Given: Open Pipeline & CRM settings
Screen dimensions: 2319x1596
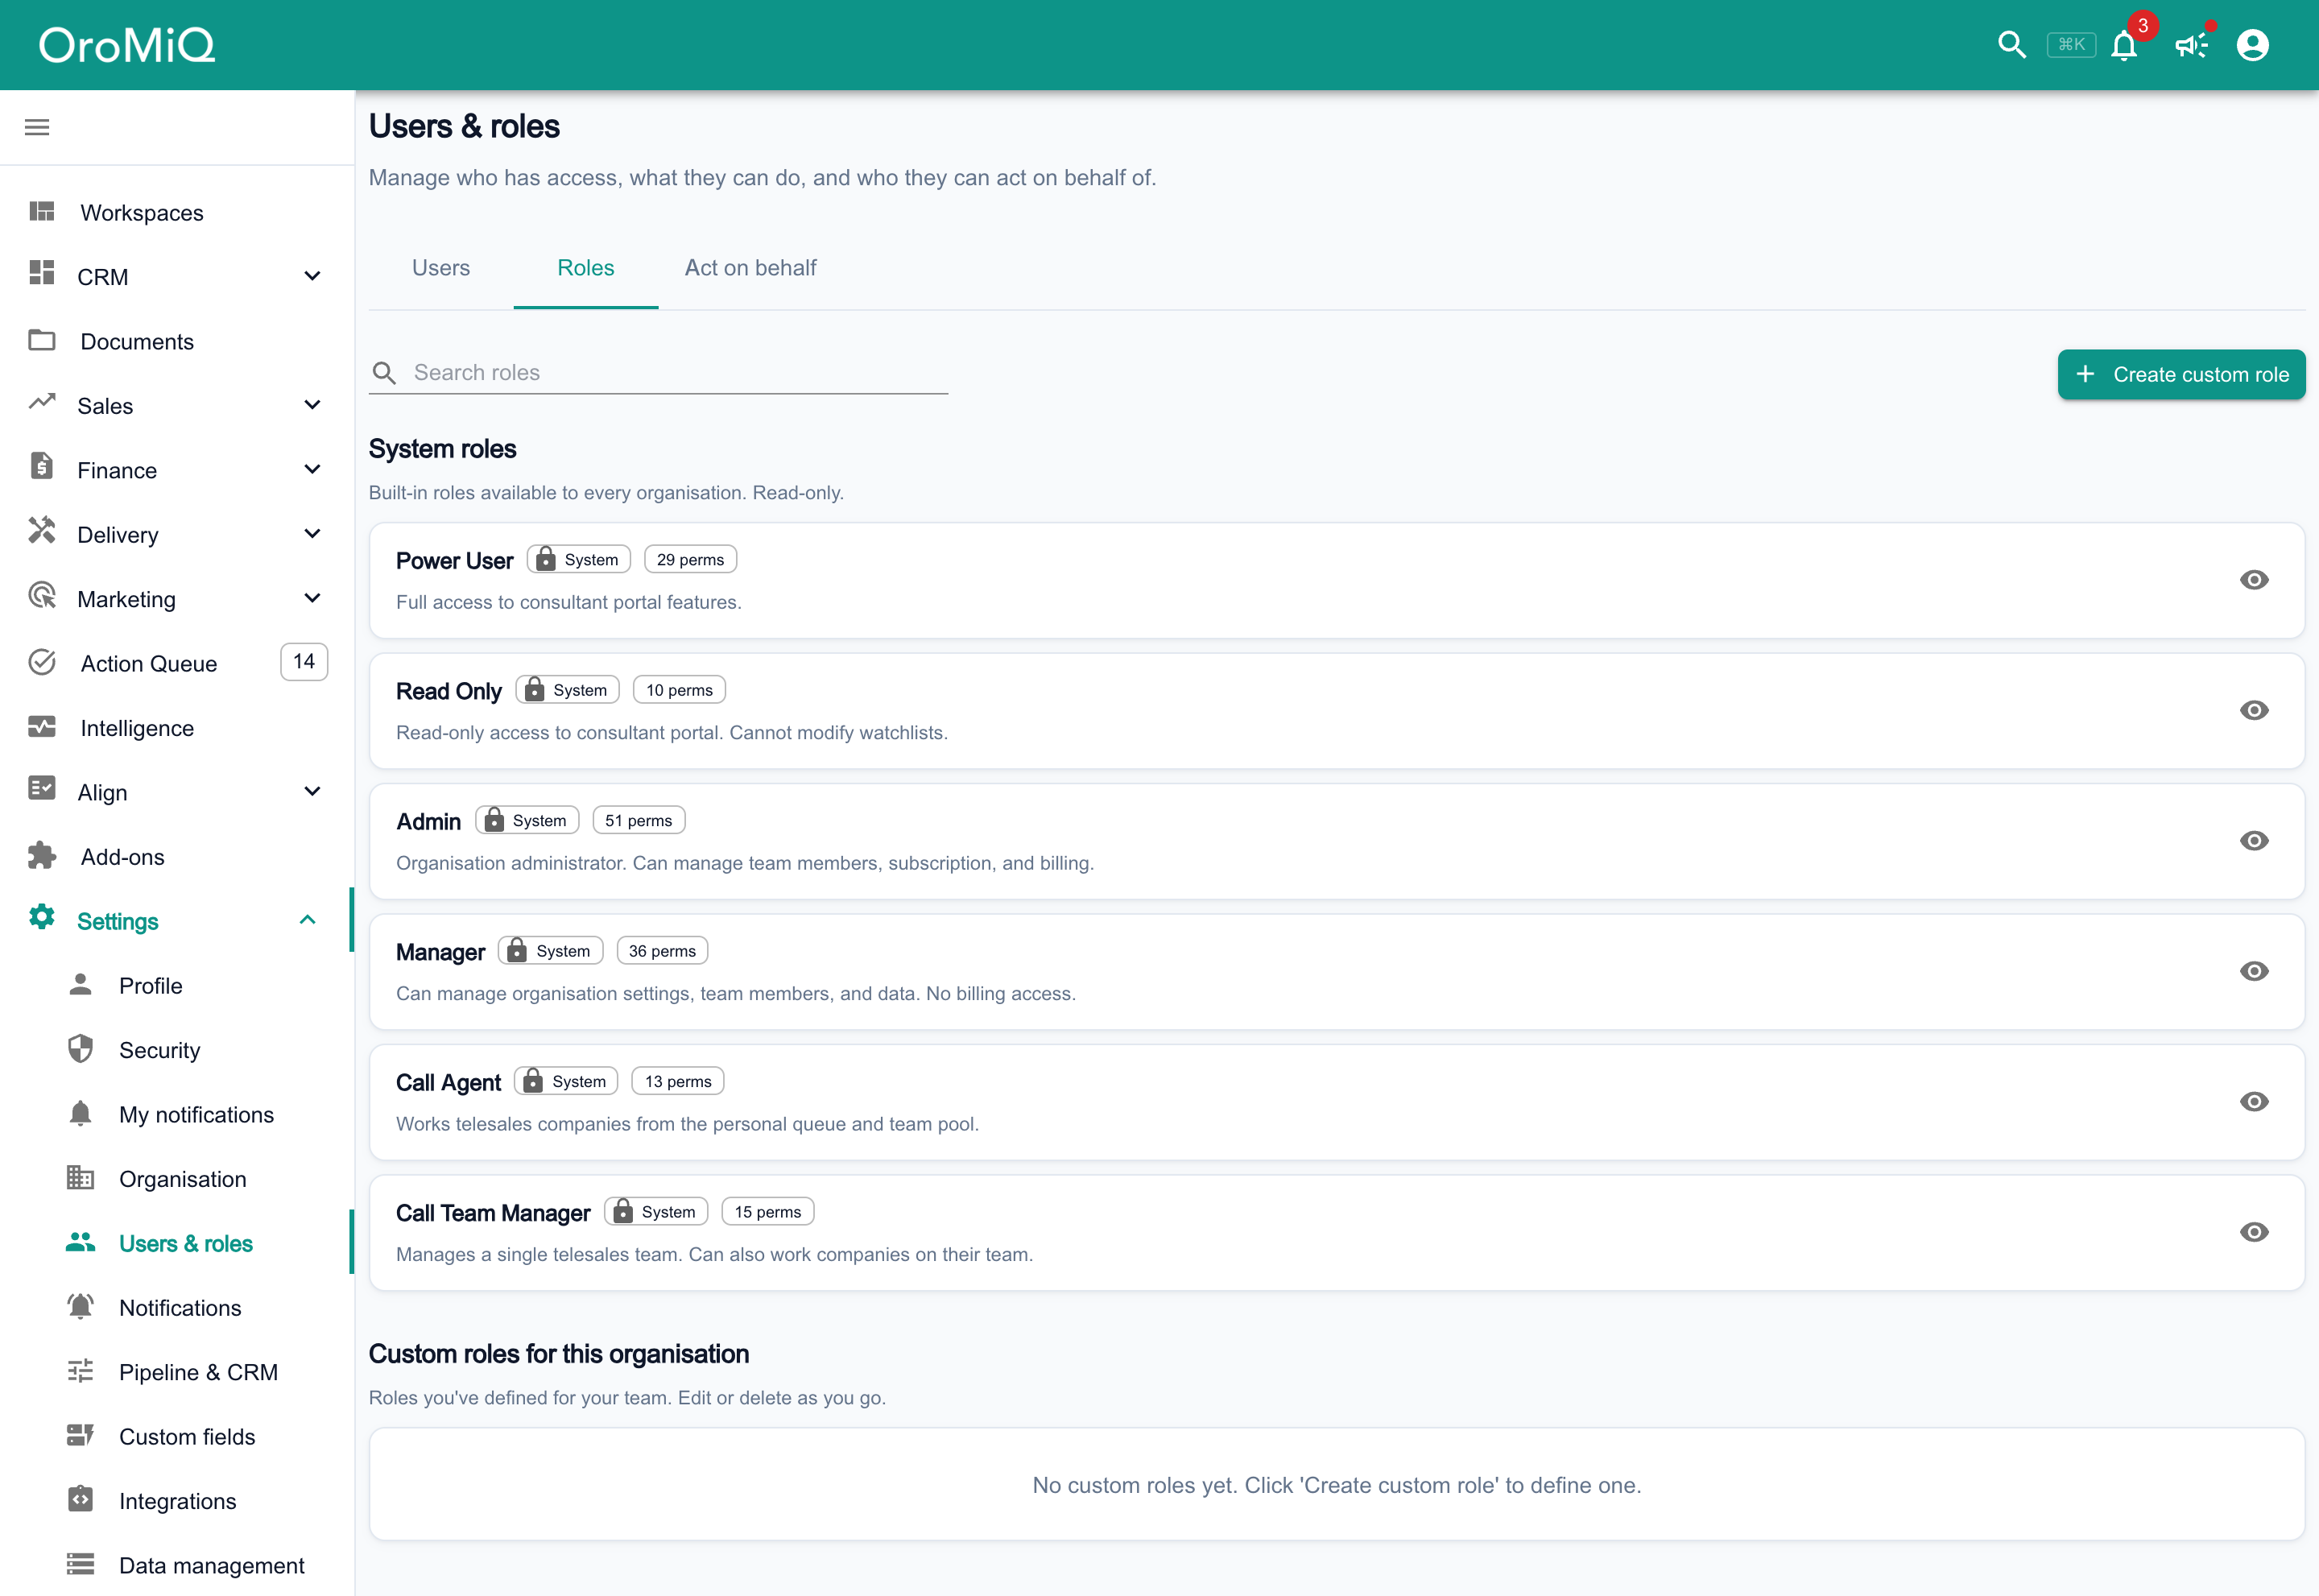Looking at the screenshot, I should coord(177,1372).
